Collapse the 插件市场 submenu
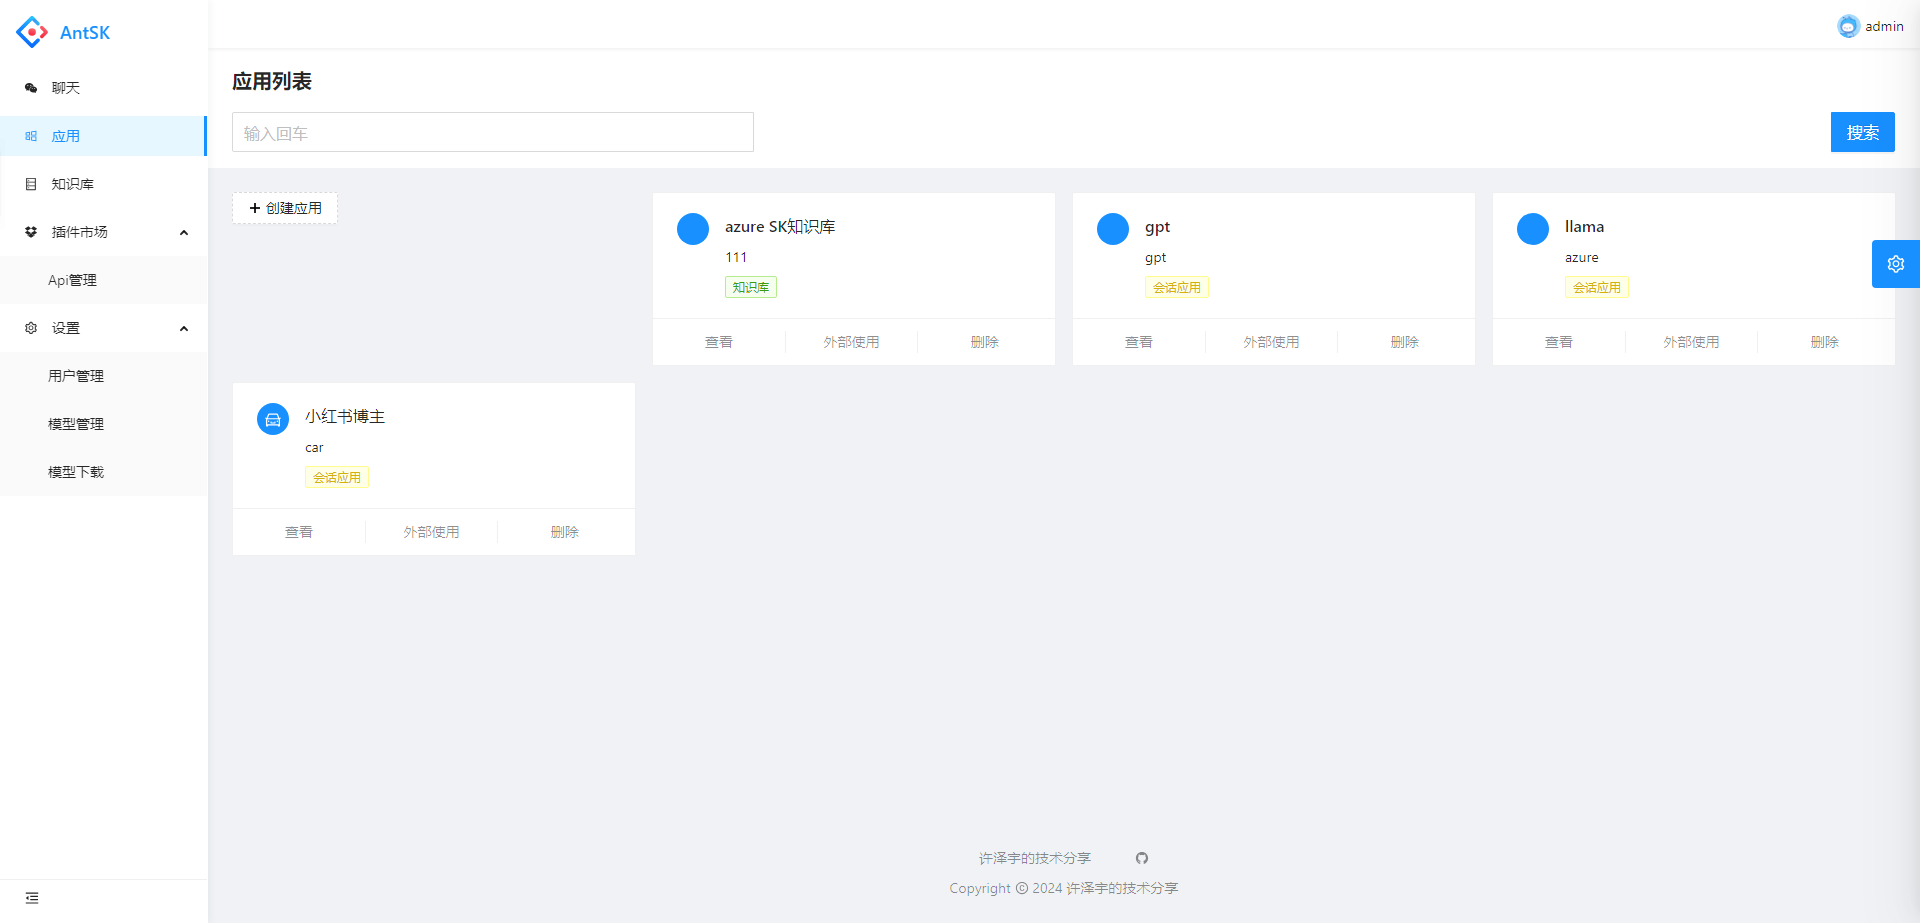This screenshot has width=1920, height=923. [184, 233]
